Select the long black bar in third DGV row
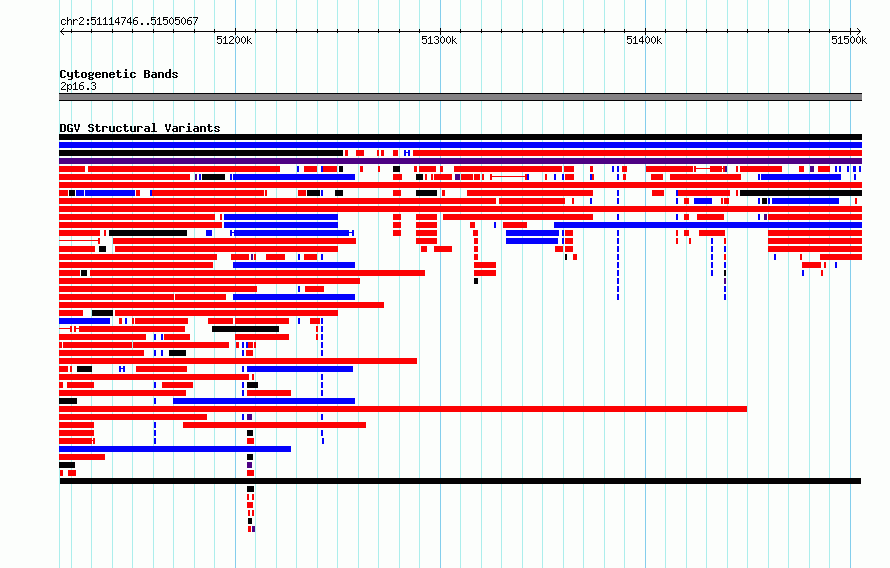The width and height of the screenshot is (890, 568). pyautogui.click(x=201, y=153)
